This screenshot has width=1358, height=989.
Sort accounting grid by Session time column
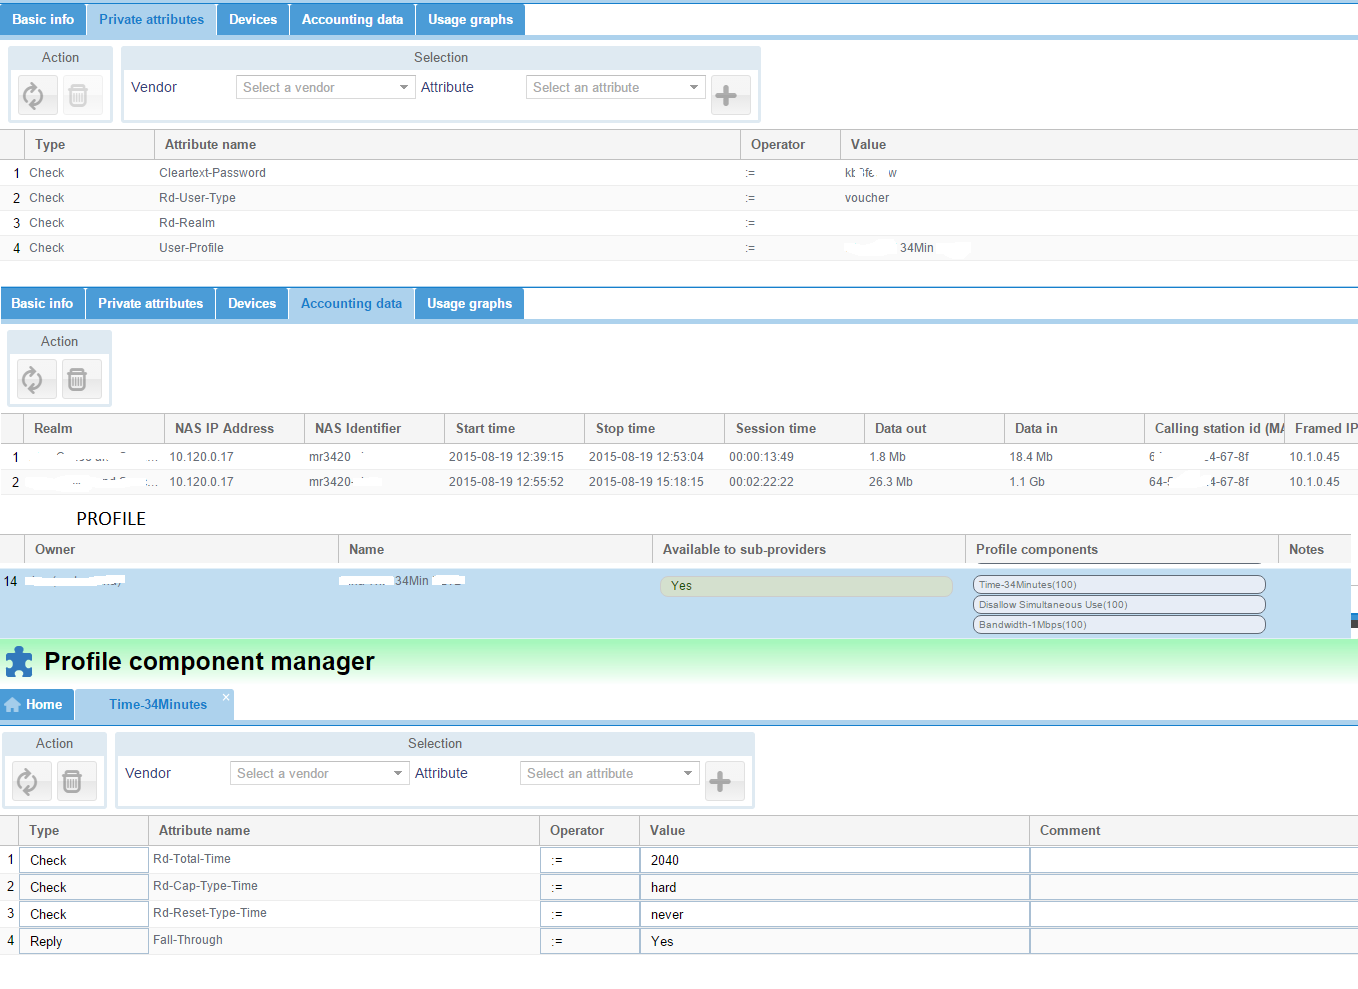point(794,429)
